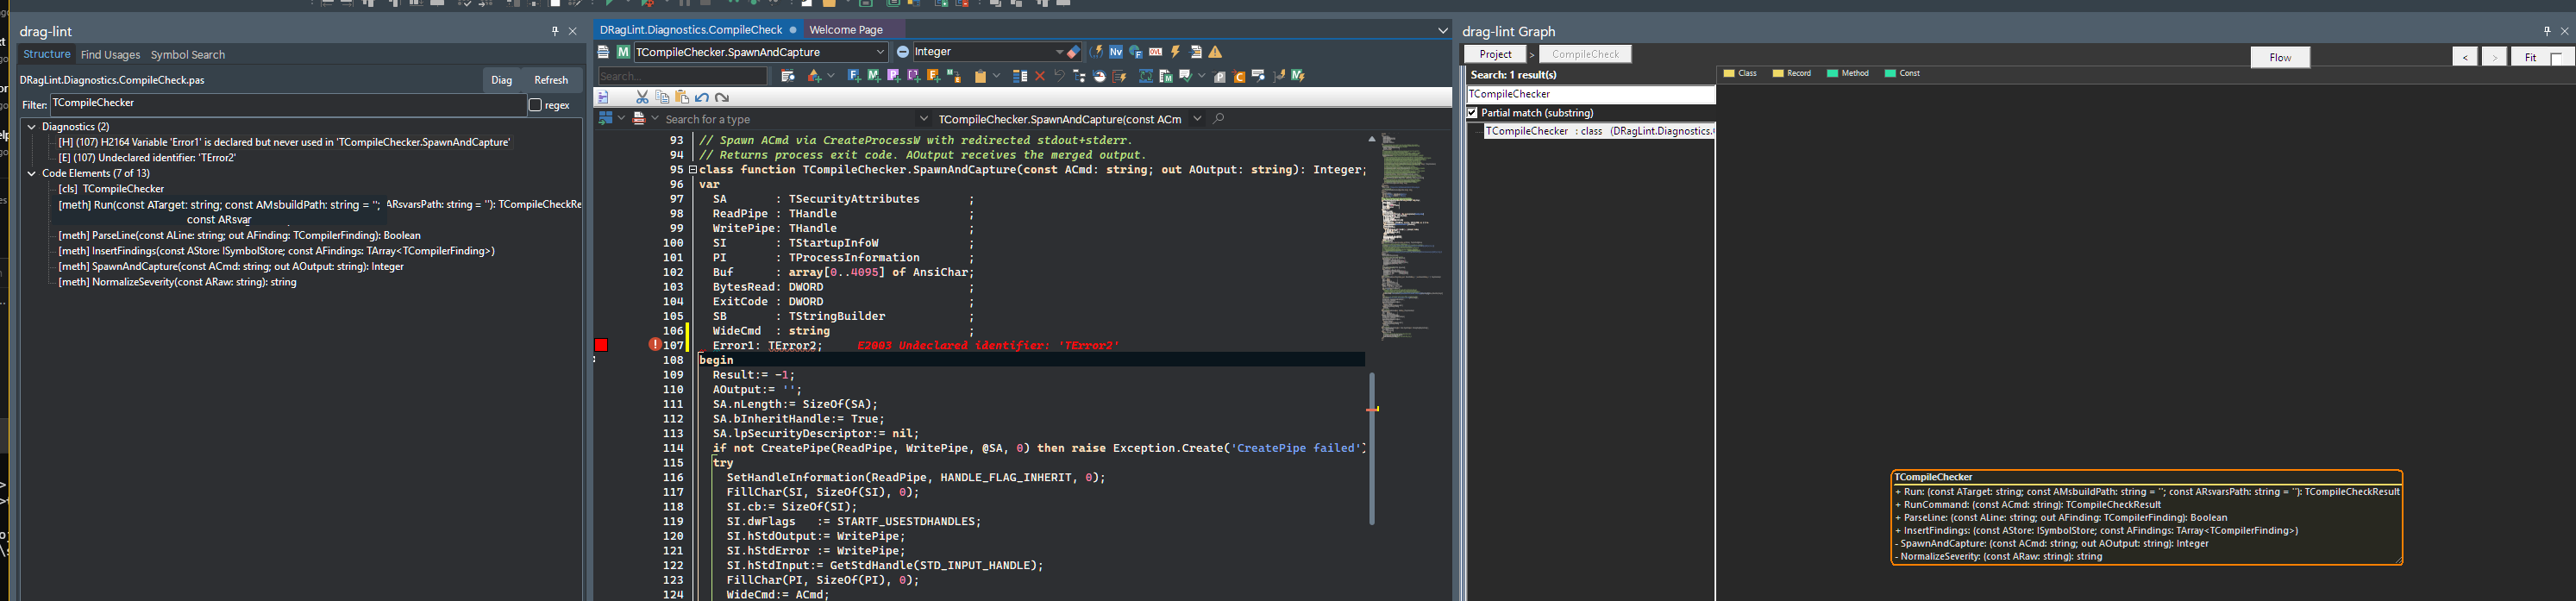Image resolution: width=2576 pixels, height=601 pixels.
Task: Toggle code folding box at line 95
Action: pyautogui.click(x=692, y=170)
